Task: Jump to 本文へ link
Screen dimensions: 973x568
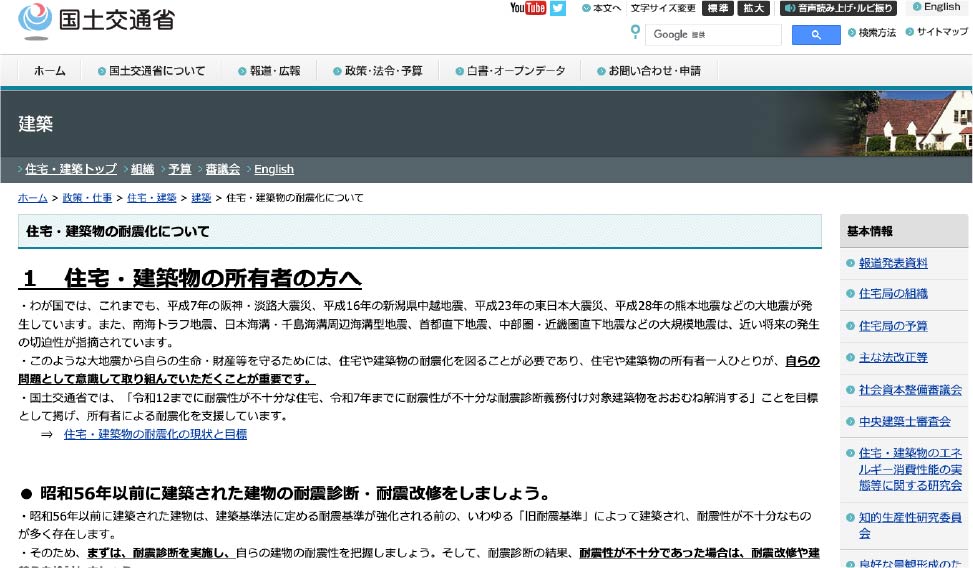Action: pos(601,8)
